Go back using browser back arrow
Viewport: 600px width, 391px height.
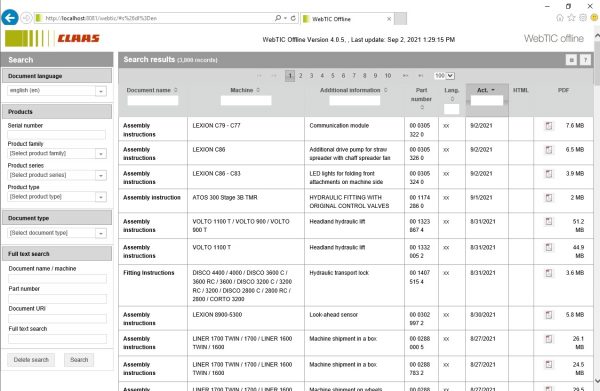[10, 18]
